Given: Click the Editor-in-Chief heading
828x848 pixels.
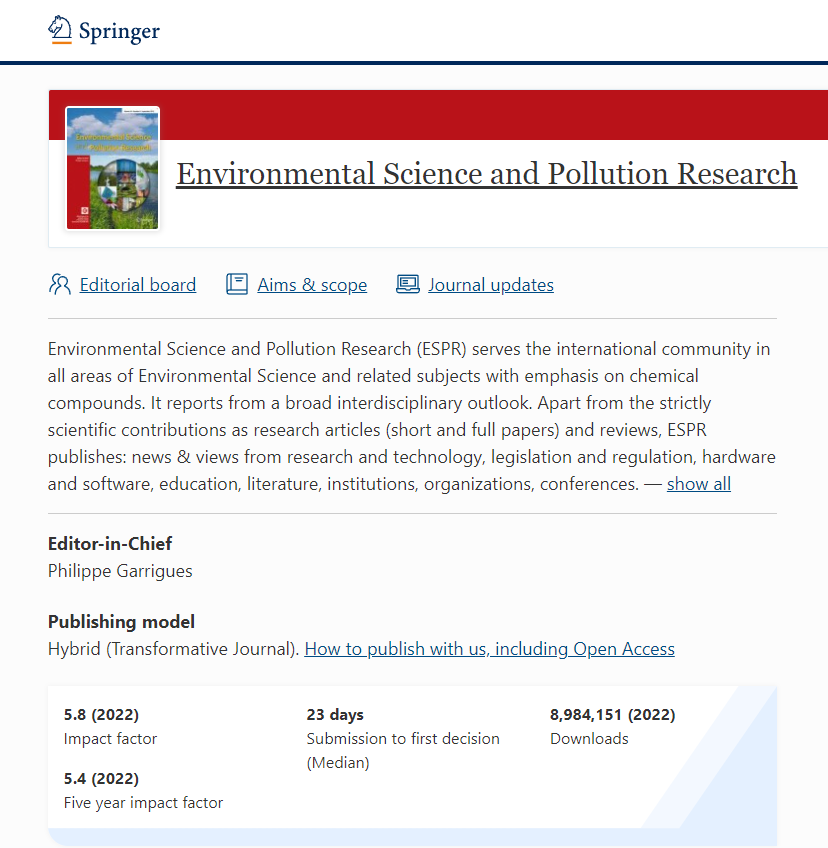Looking at the screenshot, I should pos(110,544).
